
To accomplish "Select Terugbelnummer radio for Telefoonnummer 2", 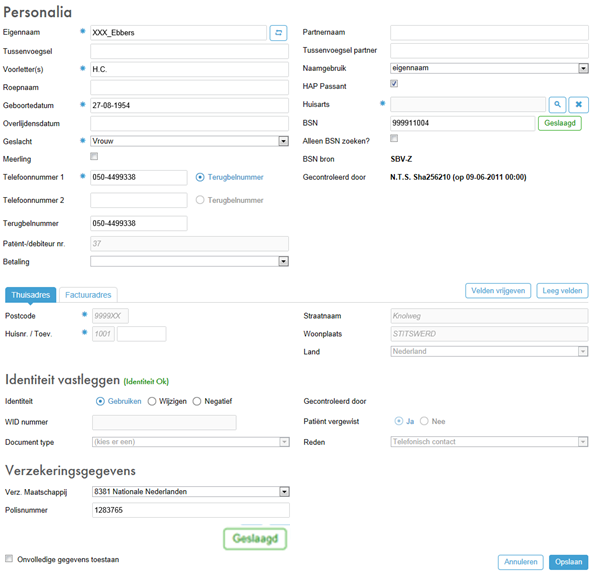I will pos(200,200).
